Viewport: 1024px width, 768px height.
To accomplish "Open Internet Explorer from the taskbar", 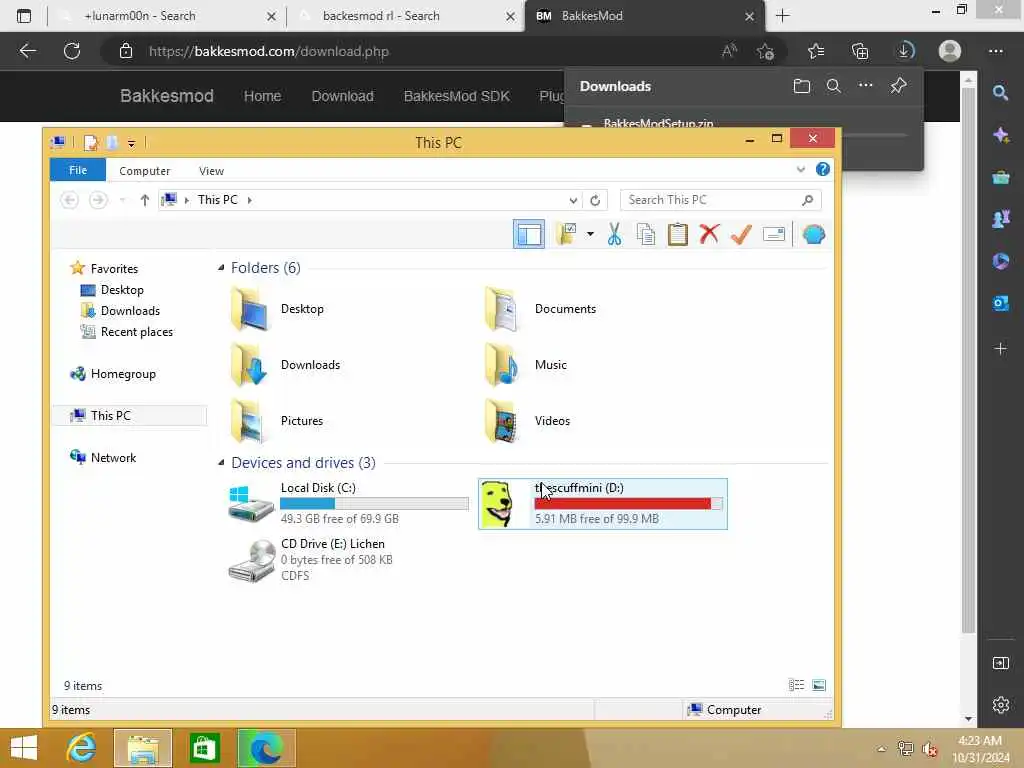I will tap(82, 748).
